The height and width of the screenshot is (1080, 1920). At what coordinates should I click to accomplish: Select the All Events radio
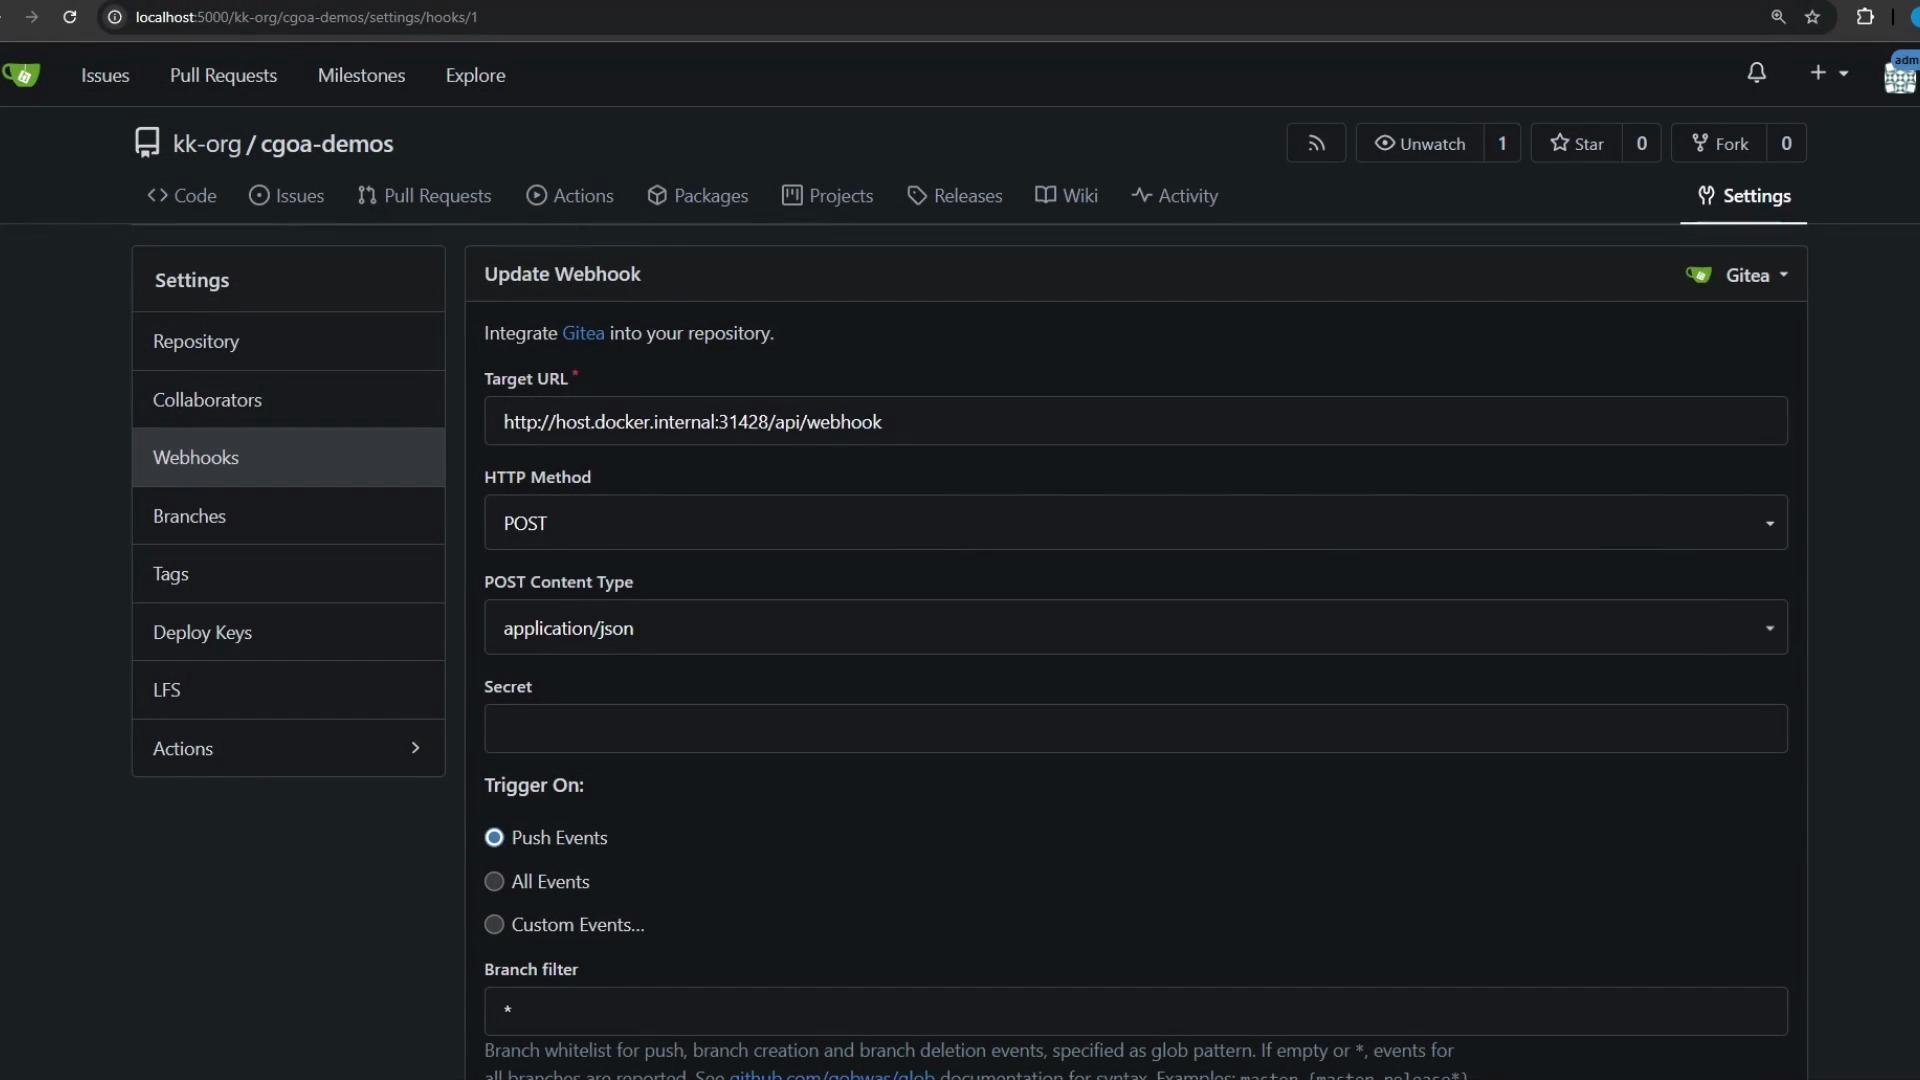click(x=494, y=882)
